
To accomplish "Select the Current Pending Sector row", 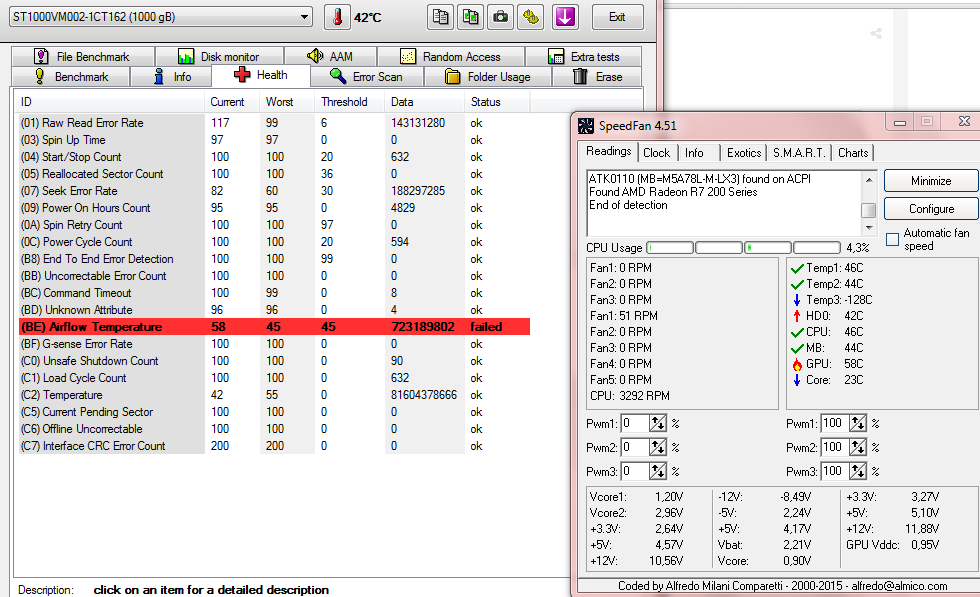I will [x=274, y=412].
